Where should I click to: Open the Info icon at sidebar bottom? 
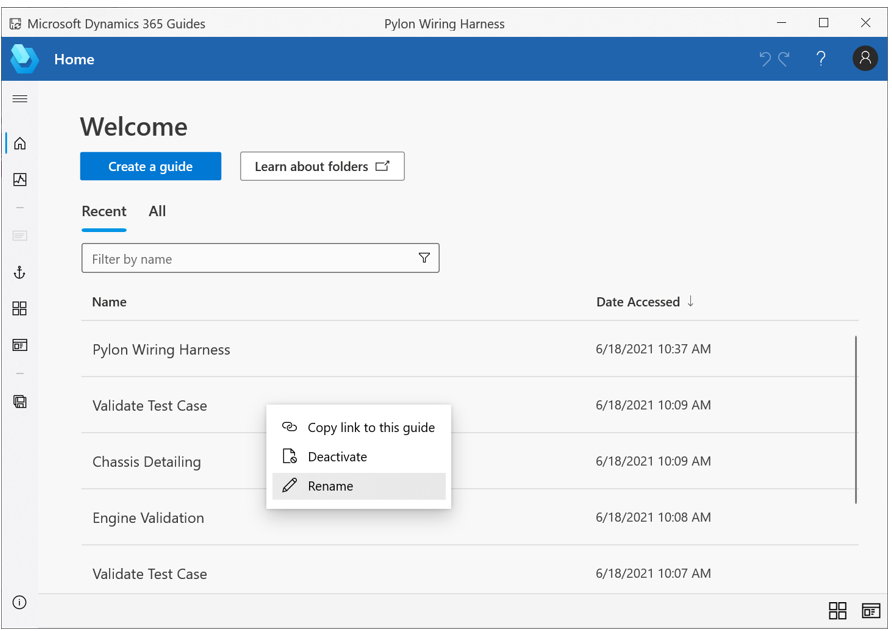pyautogui.click(x=20, y=603)
